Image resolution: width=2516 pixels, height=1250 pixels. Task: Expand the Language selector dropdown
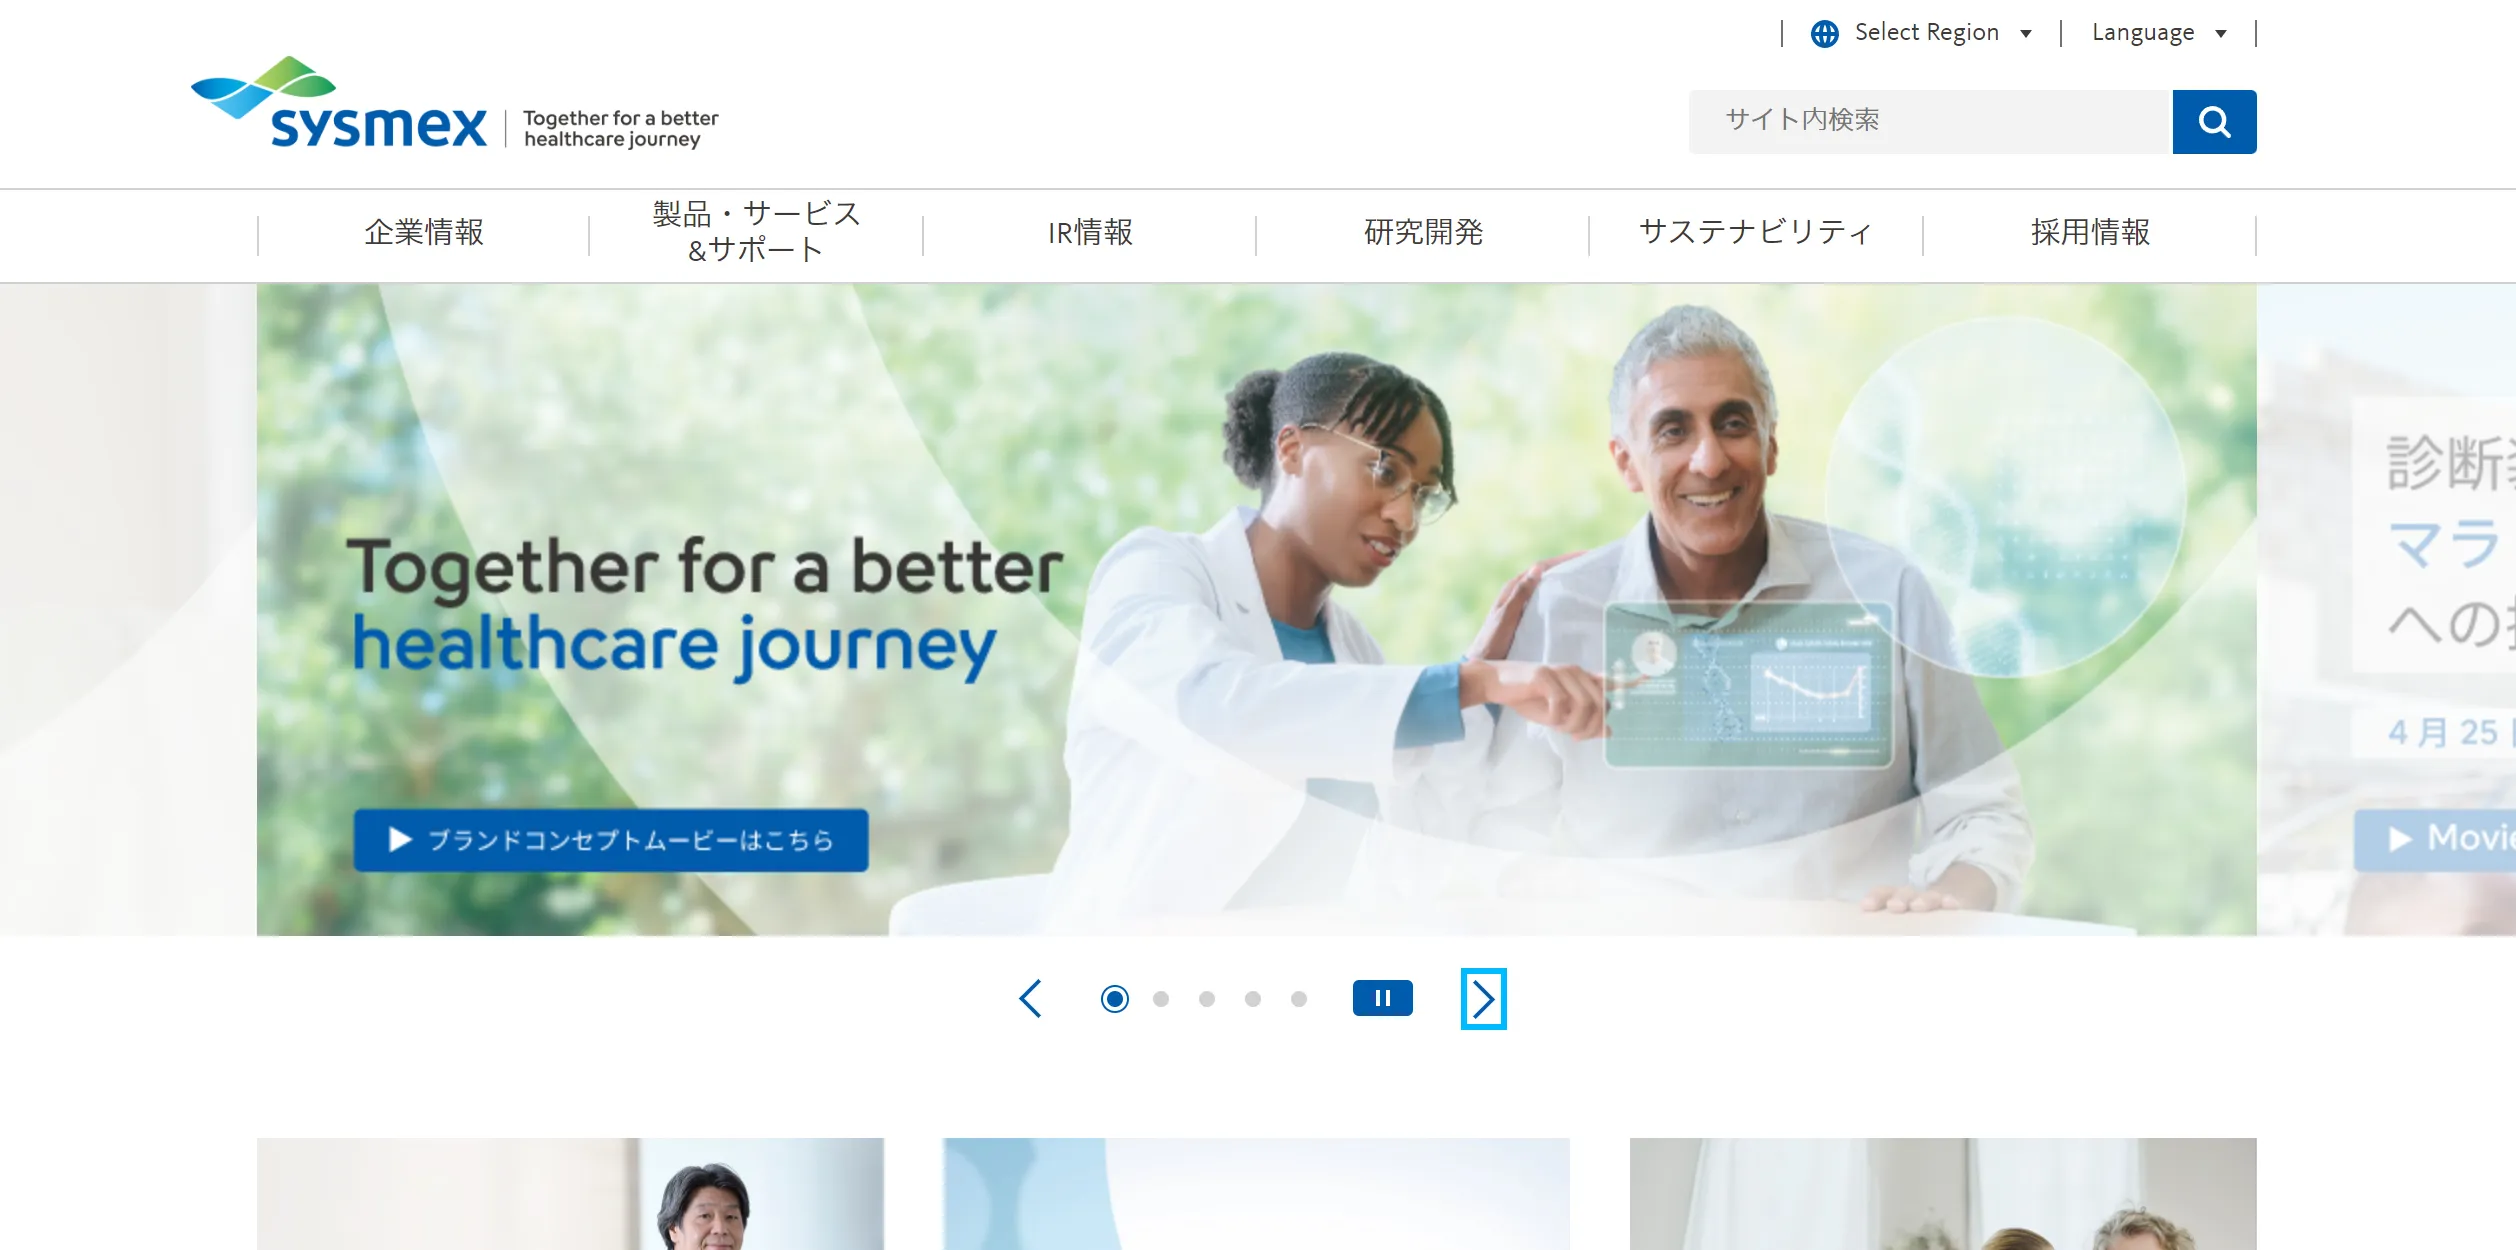coord(2163,32)
